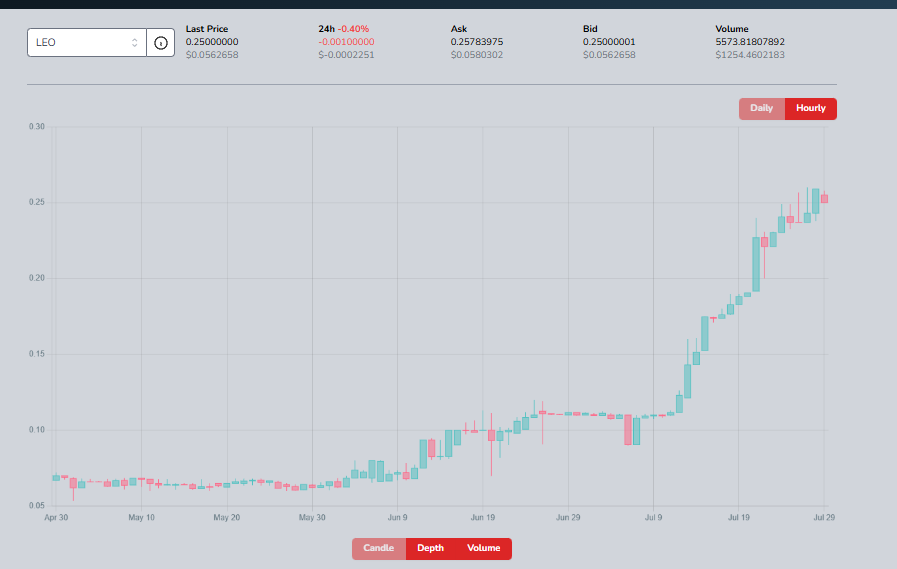
Task: Click the Volume figure 5573.81807892
Action: pos(750,42)
